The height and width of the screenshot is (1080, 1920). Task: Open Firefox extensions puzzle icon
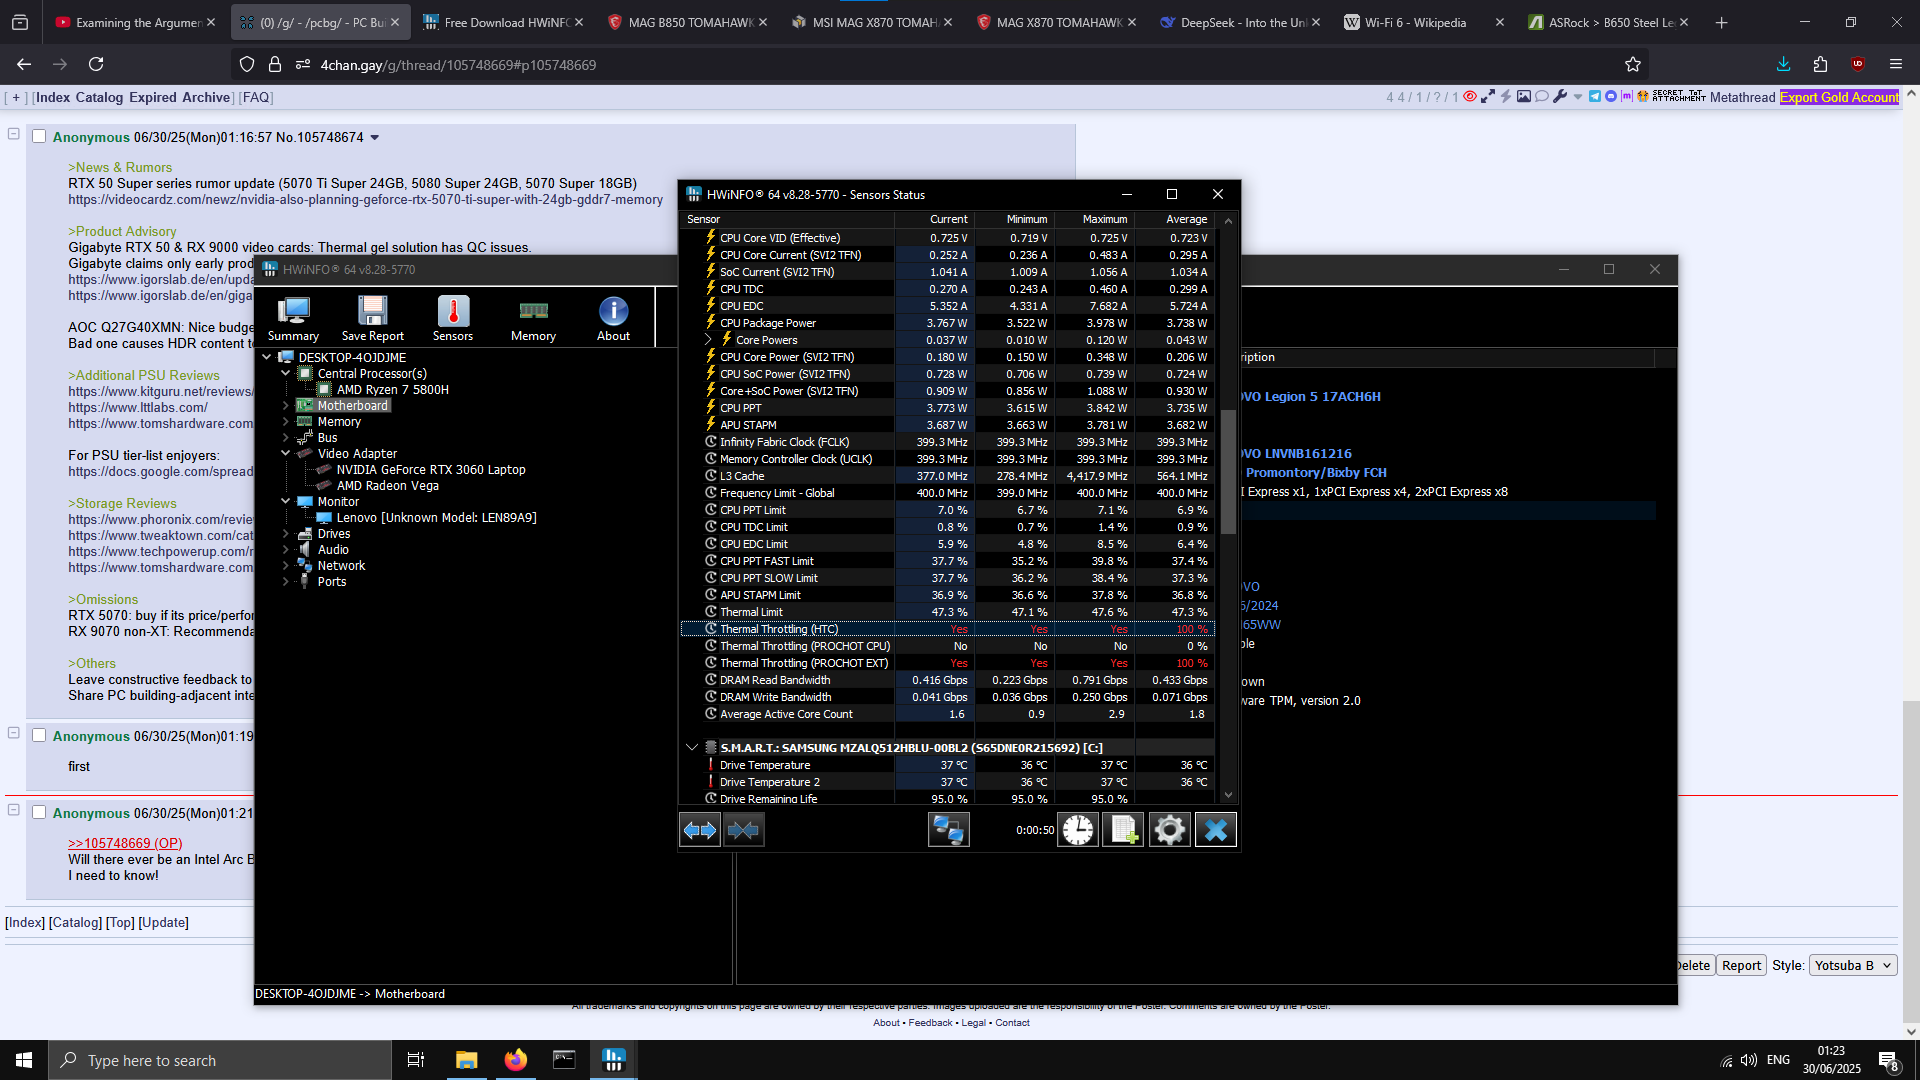pyautogui.click(x=1820, y=64)
